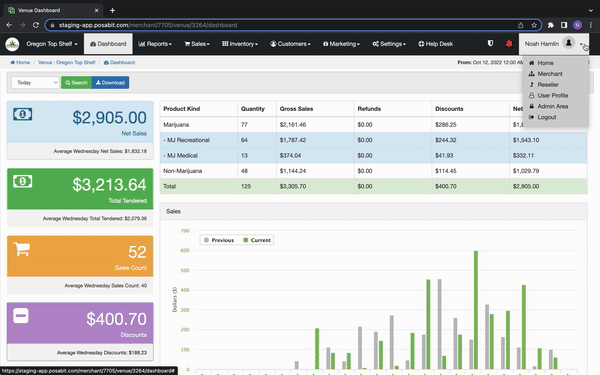
Task: Open Help Desk link
Action: point(435,44)
